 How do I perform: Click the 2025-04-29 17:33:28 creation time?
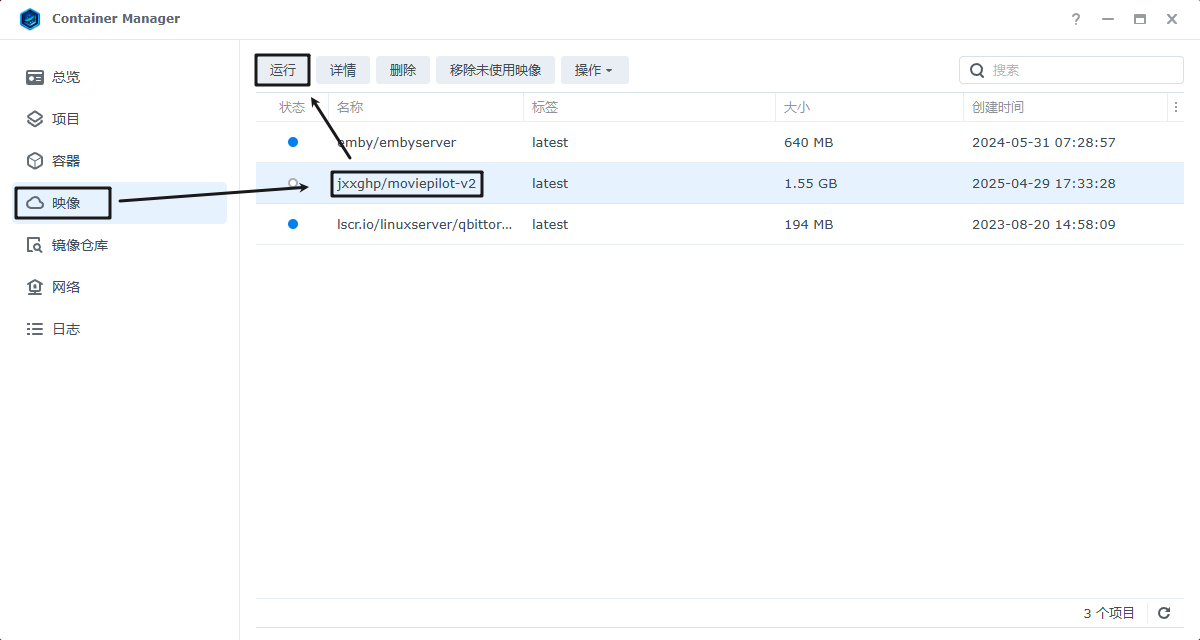1044,183
